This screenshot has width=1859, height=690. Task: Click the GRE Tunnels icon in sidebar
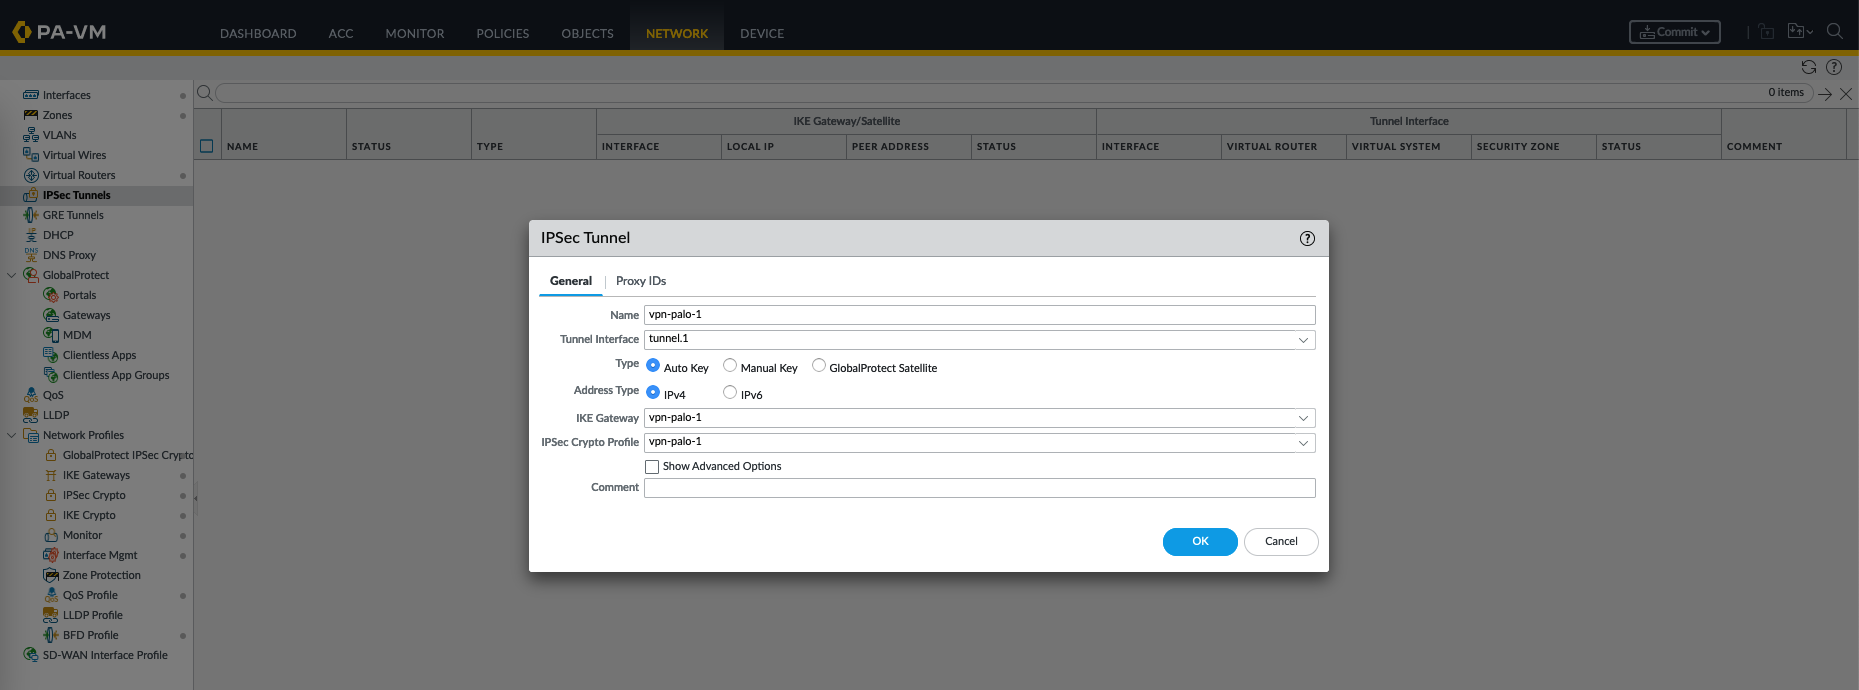(x=31, y=215)
